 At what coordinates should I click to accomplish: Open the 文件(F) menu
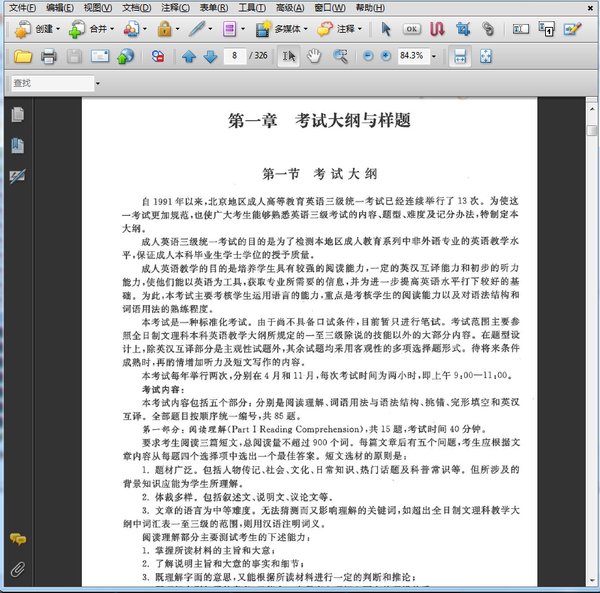coord(22,8)
